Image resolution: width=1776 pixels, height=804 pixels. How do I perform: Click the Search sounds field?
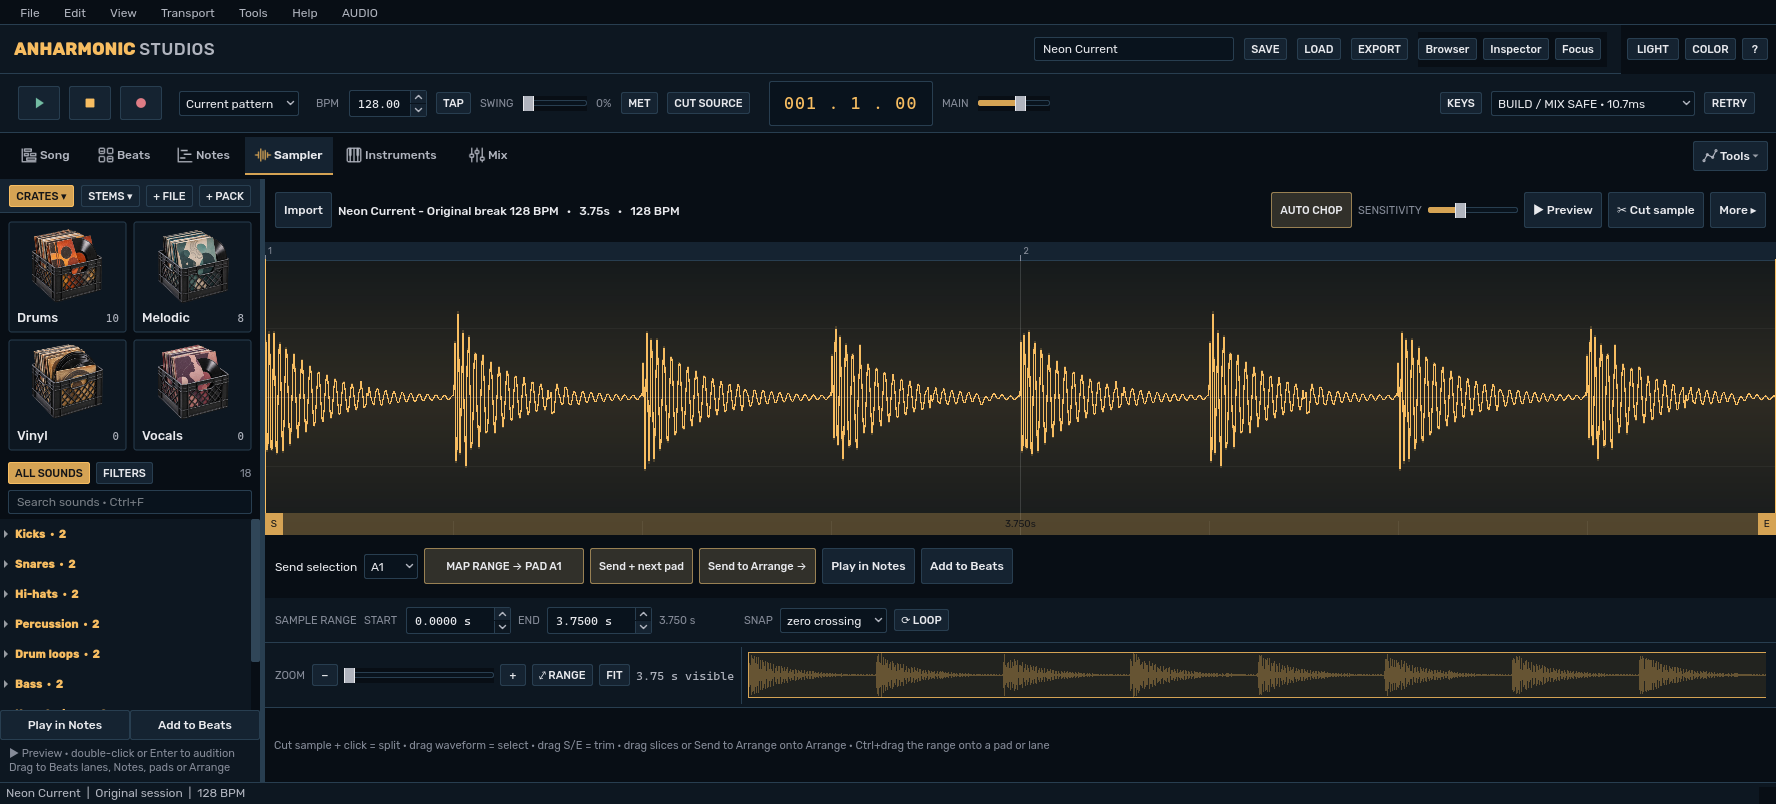point(130,502)
